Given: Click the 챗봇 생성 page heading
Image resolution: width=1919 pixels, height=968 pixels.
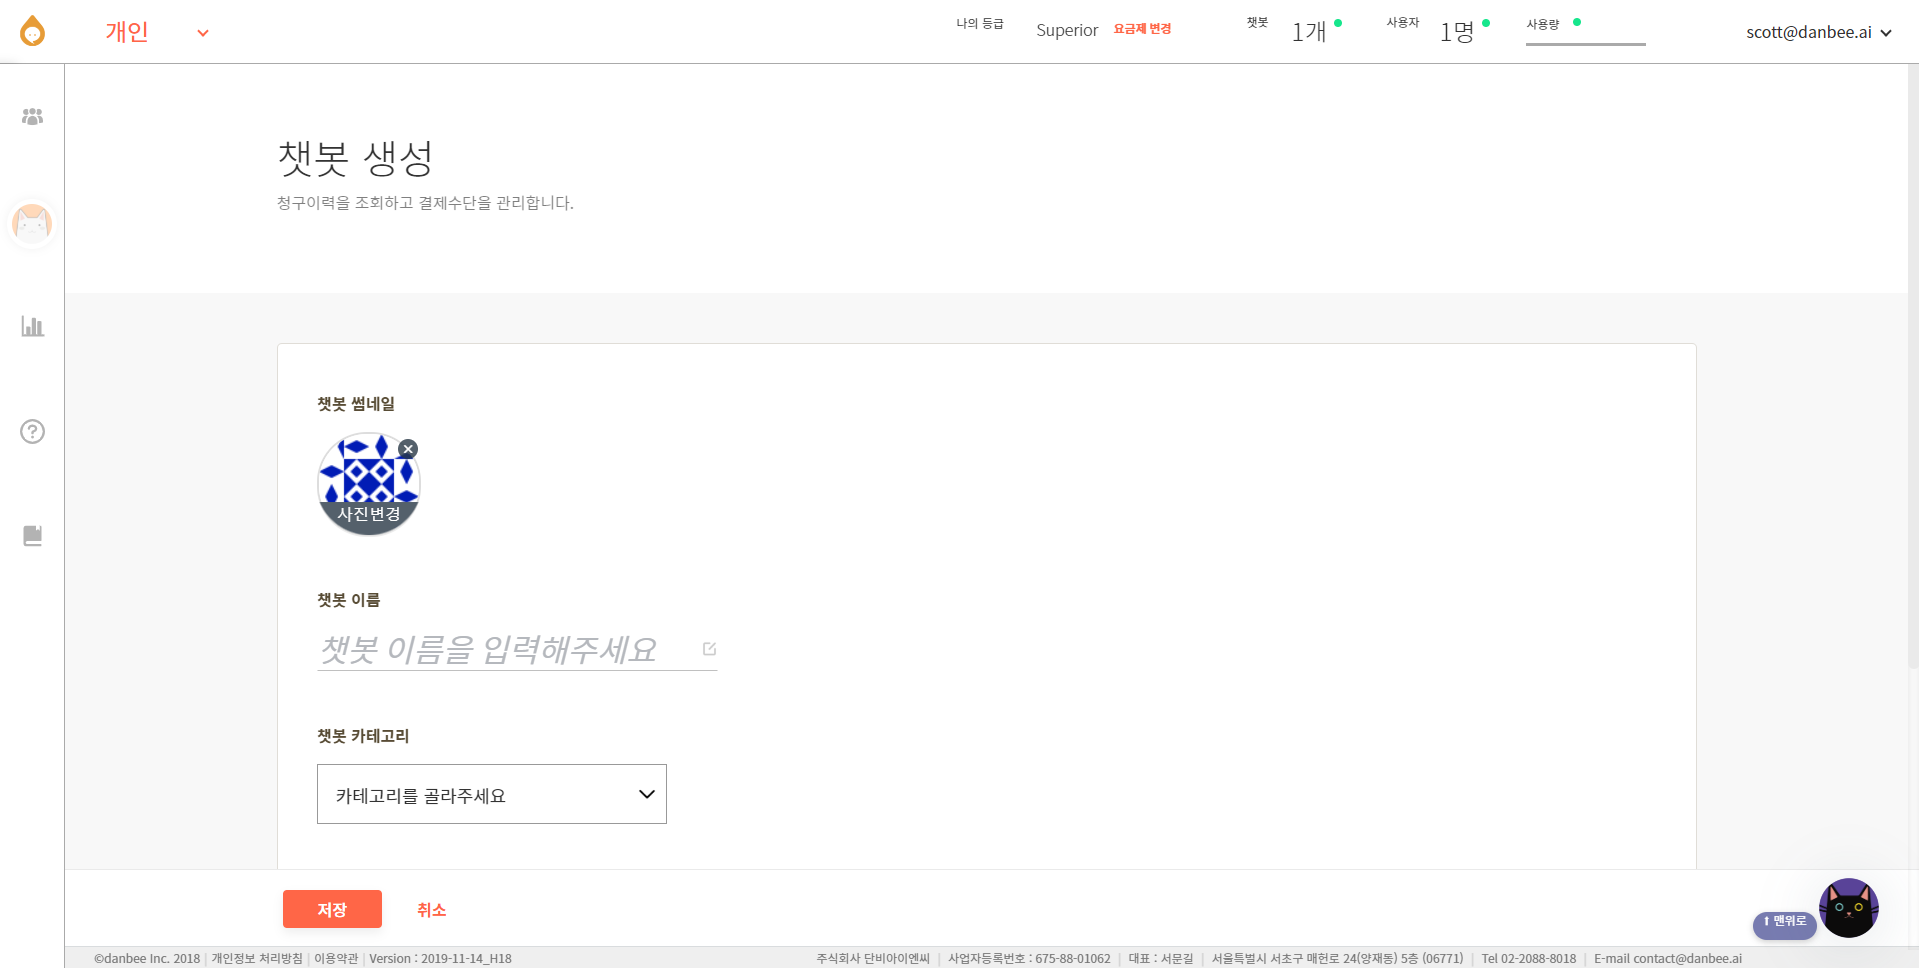Looking at the screenshot, I should [355, 158].
